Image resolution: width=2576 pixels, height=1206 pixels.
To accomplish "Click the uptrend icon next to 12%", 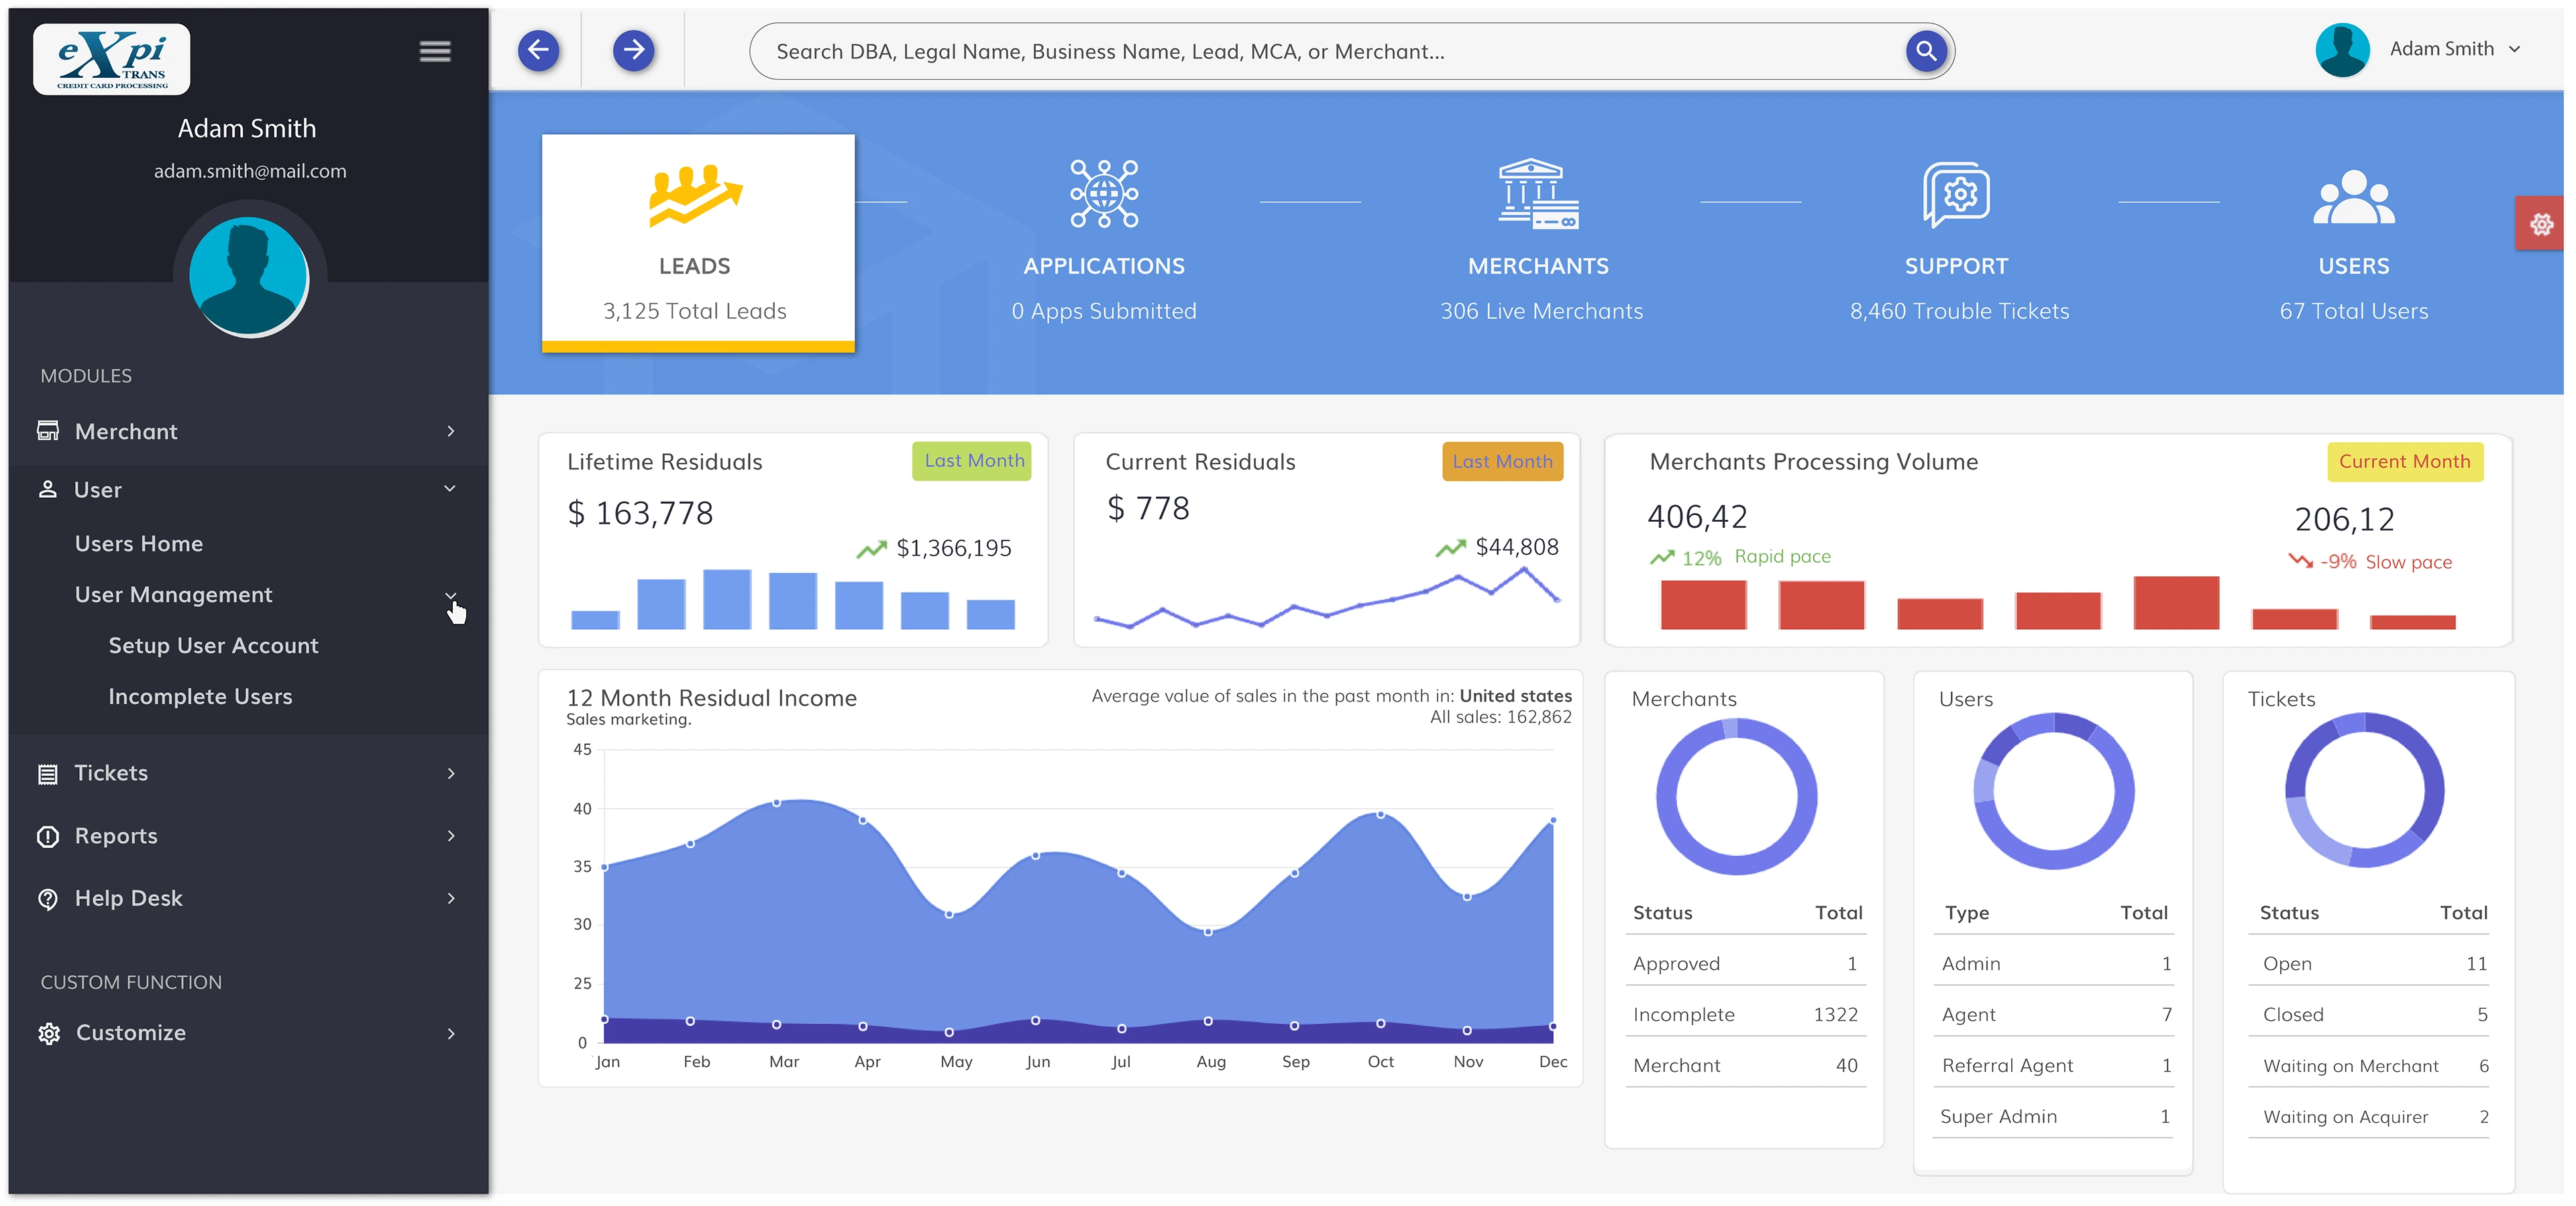I will [x=1661, y=557].
